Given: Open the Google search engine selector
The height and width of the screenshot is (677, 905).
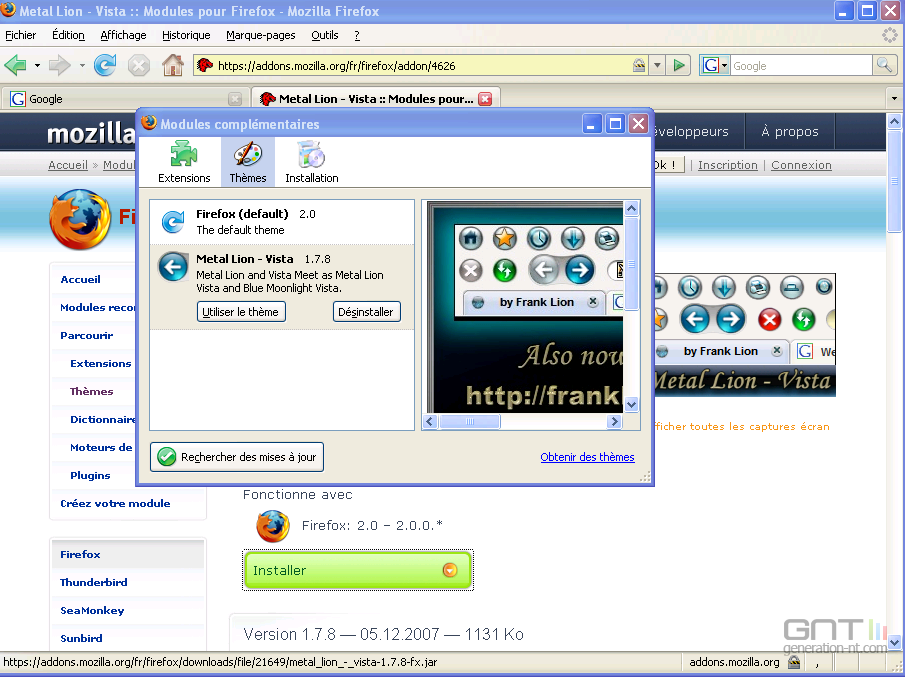Looking at the screenshot, I should [715, 66].
